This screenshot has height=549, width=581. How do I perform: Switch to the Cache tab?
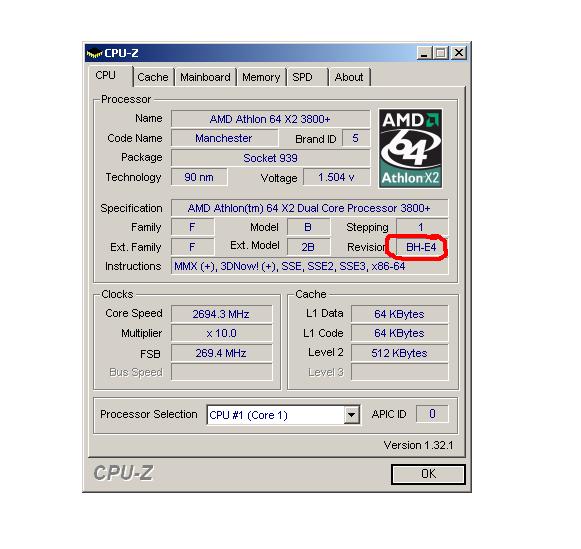(x=152, y=77)
